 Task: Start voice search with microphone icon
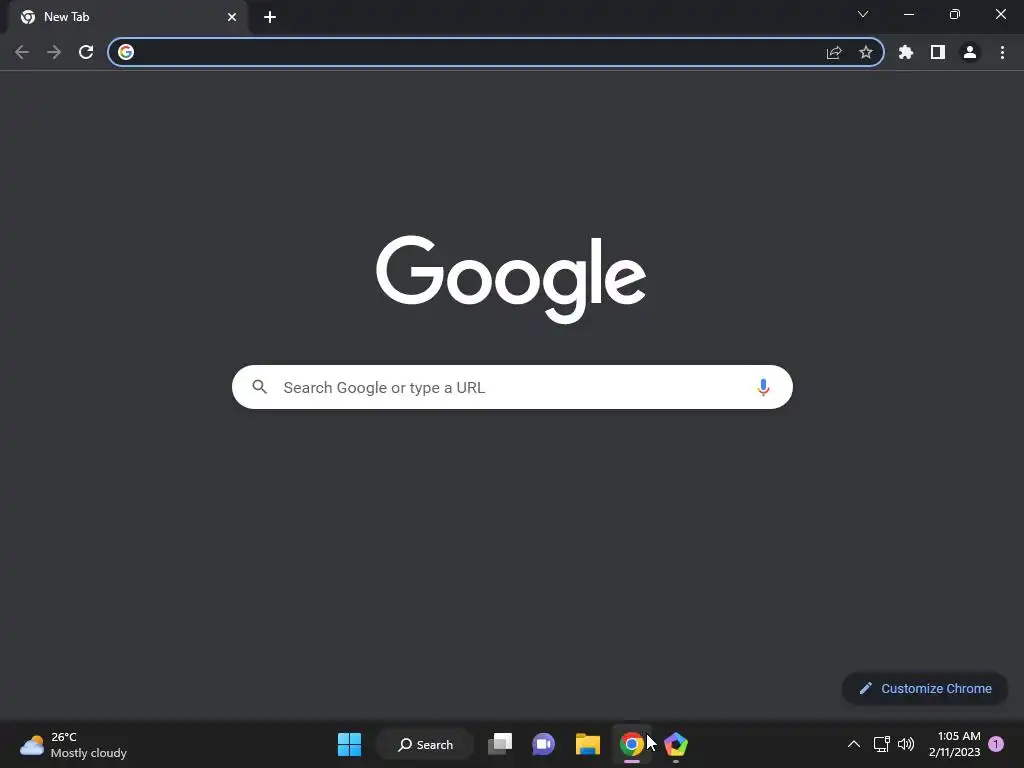763,387
